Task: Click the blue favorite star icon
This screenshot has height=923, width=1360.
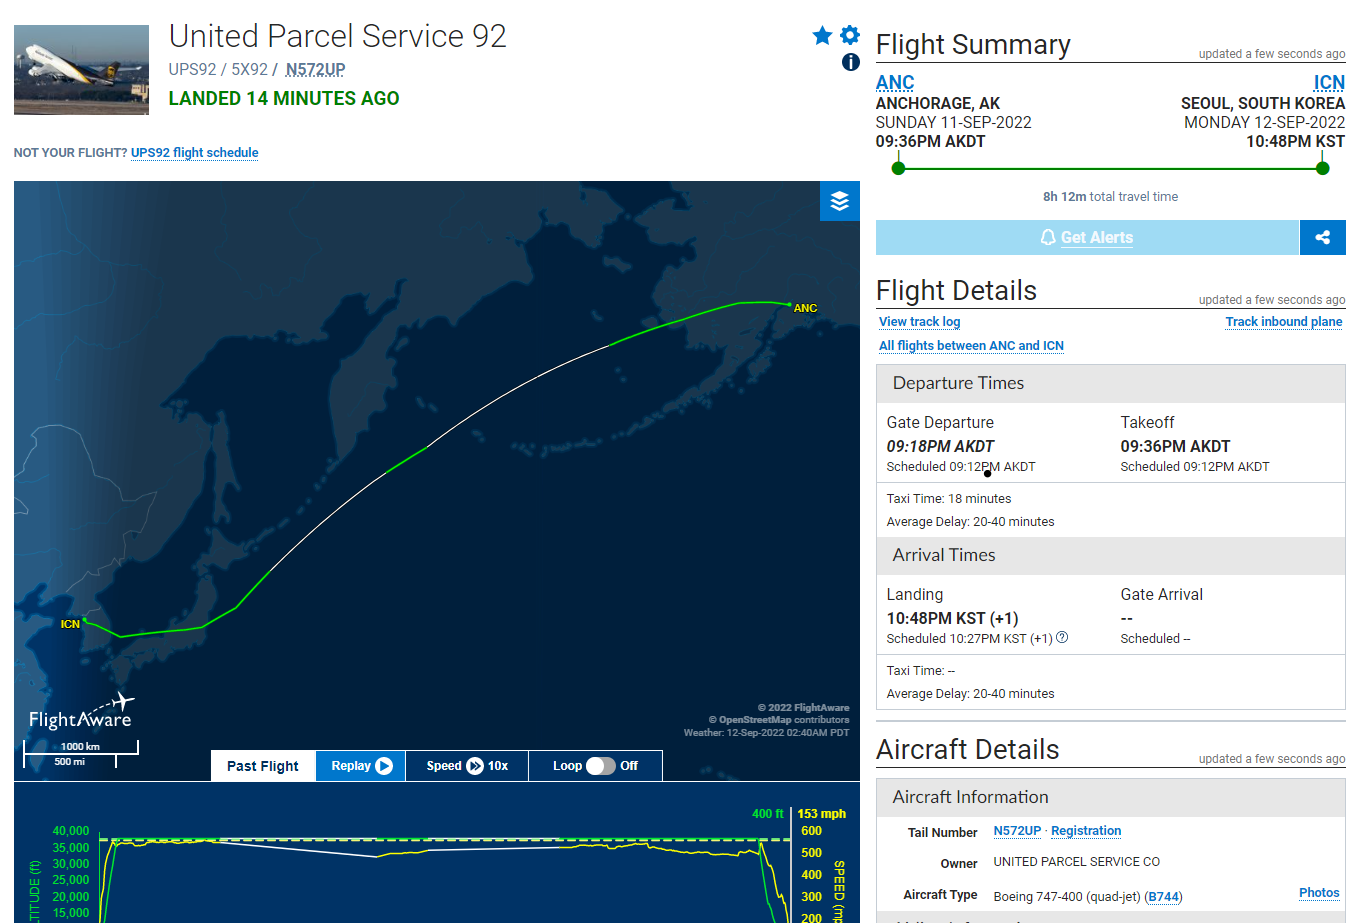Action: coord(822,36)
